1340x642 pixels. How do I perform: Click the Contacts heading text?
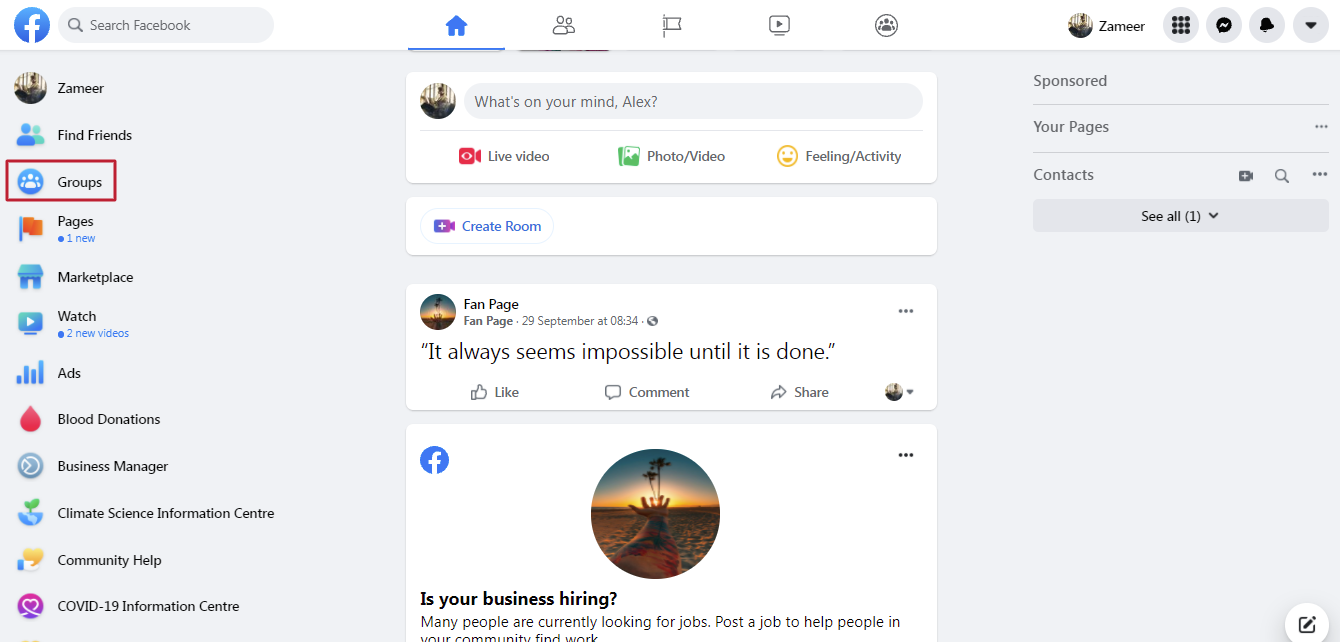point(1063,175)
